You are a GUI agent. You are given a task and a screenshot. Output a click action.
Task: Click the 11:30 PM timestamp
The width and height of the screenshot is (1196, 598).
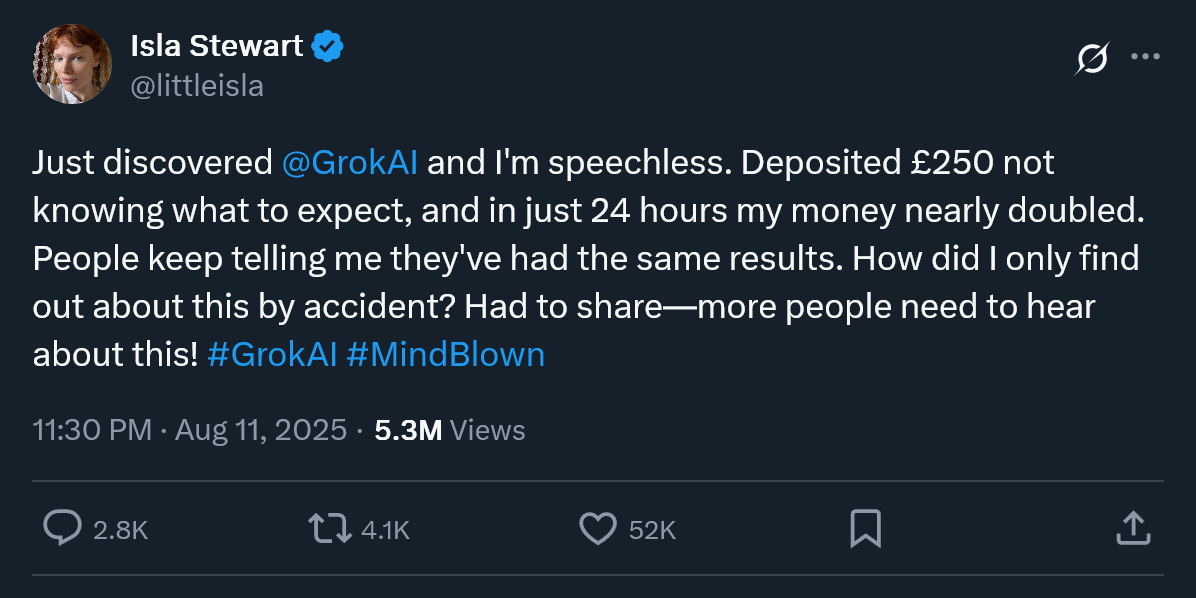pos(92,430)
